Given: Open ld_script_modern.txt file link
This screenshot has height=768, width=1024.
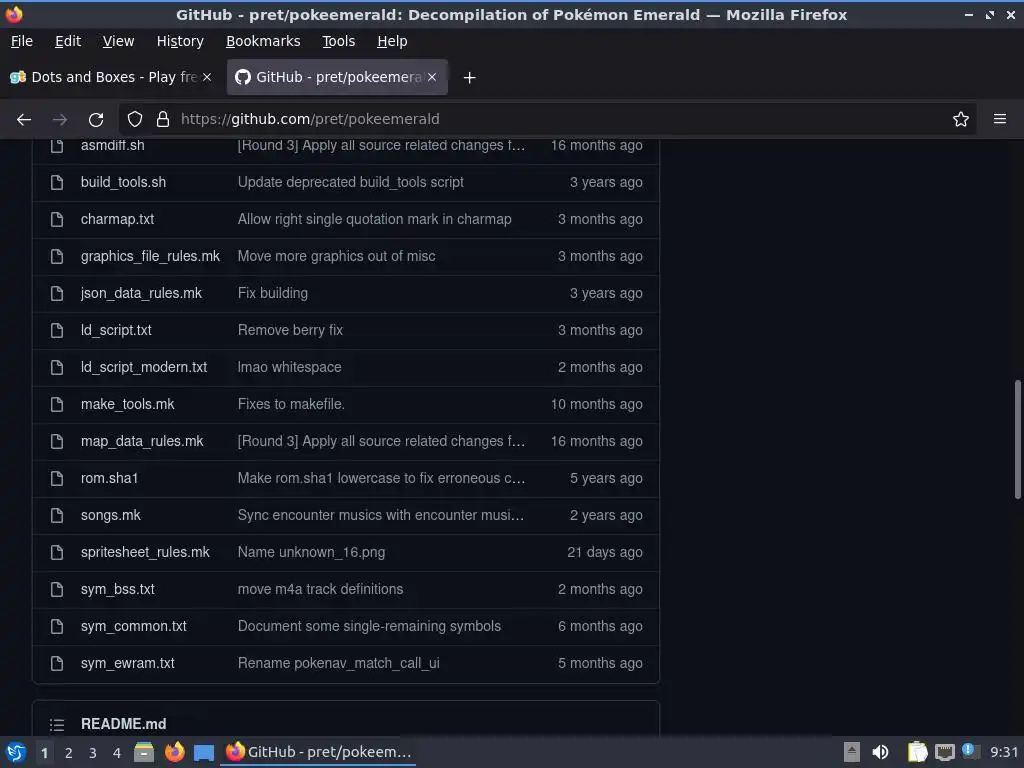Looking at the screenshot, I should pos(144,367).
